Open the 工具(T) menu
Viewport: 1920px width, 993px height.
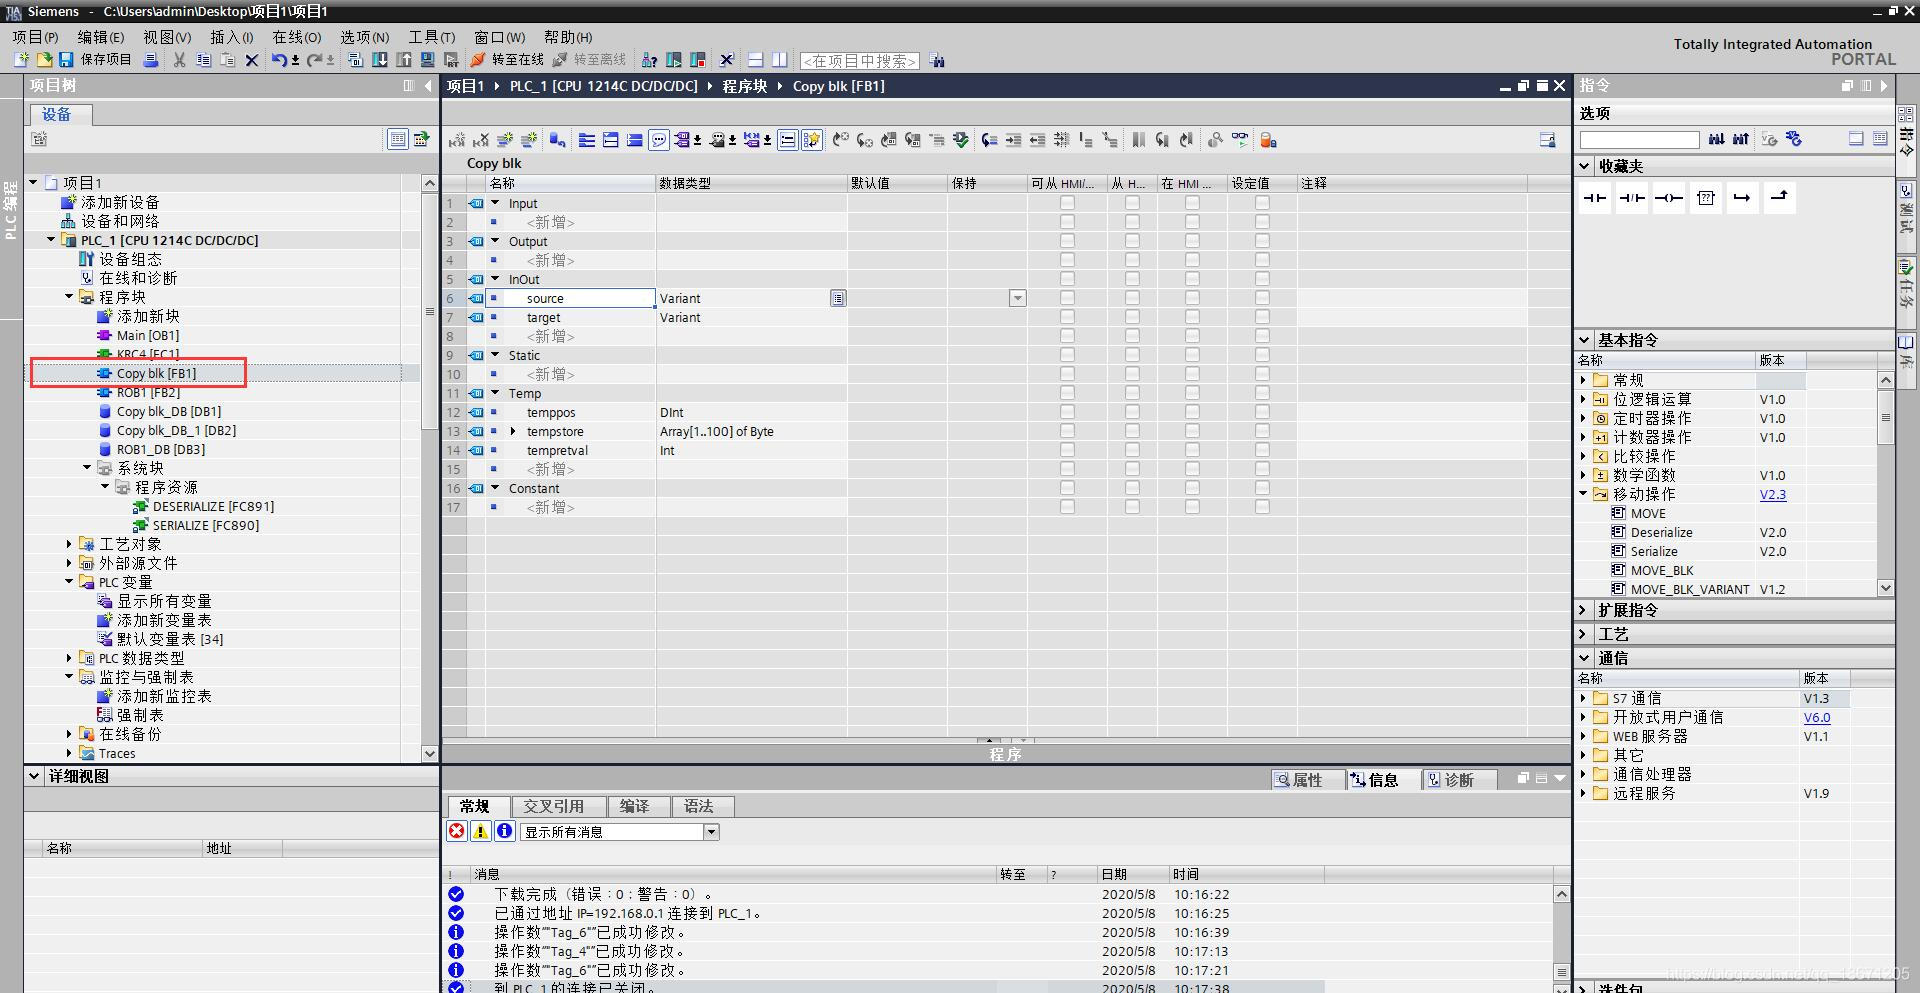click(431, 37)
